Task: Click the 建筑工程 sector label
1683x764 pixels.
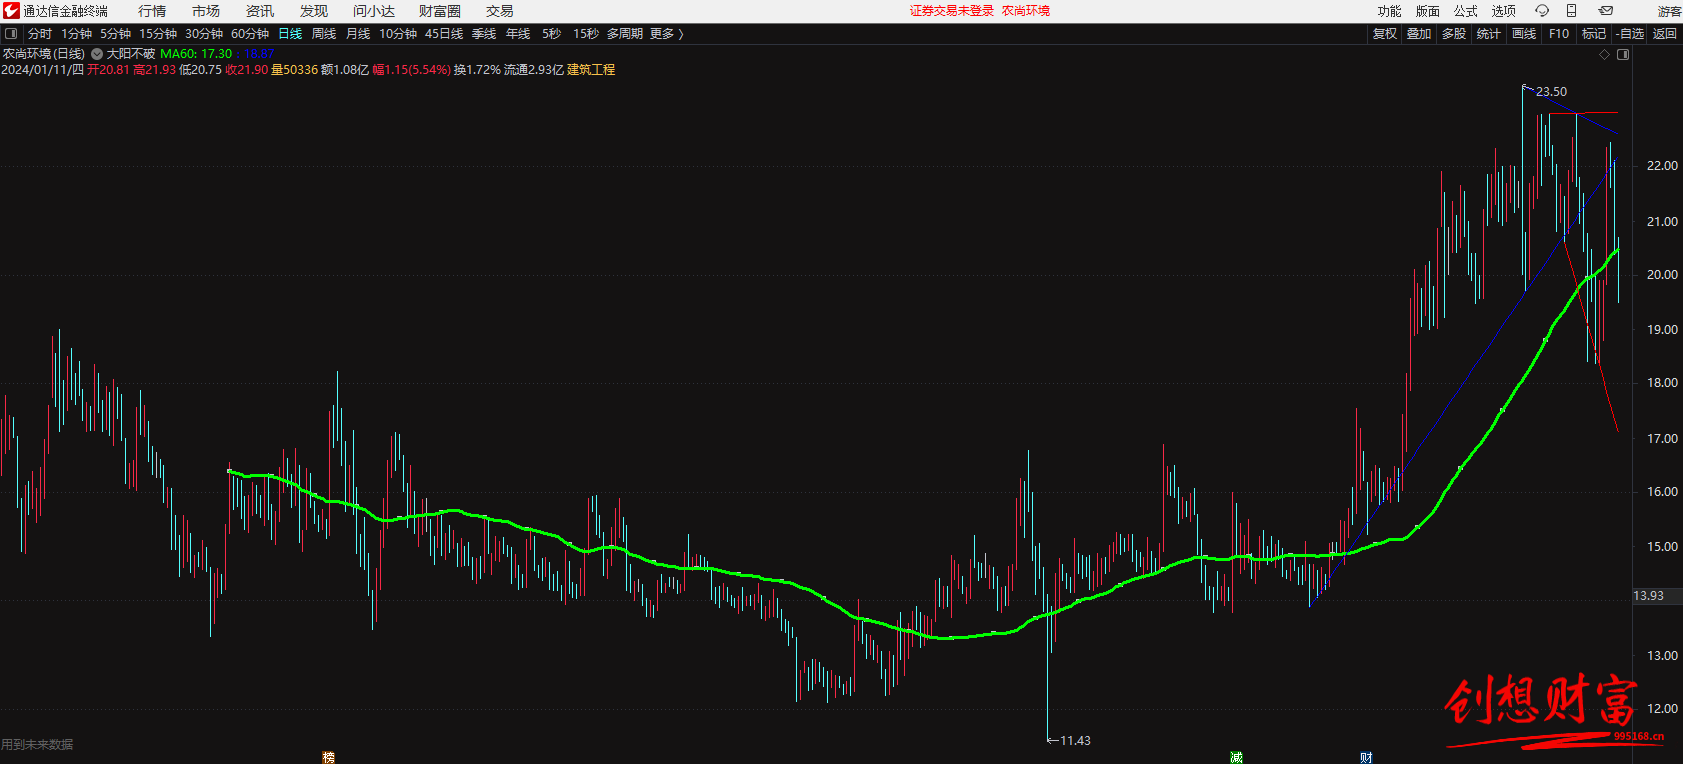Action: (591, 70)
